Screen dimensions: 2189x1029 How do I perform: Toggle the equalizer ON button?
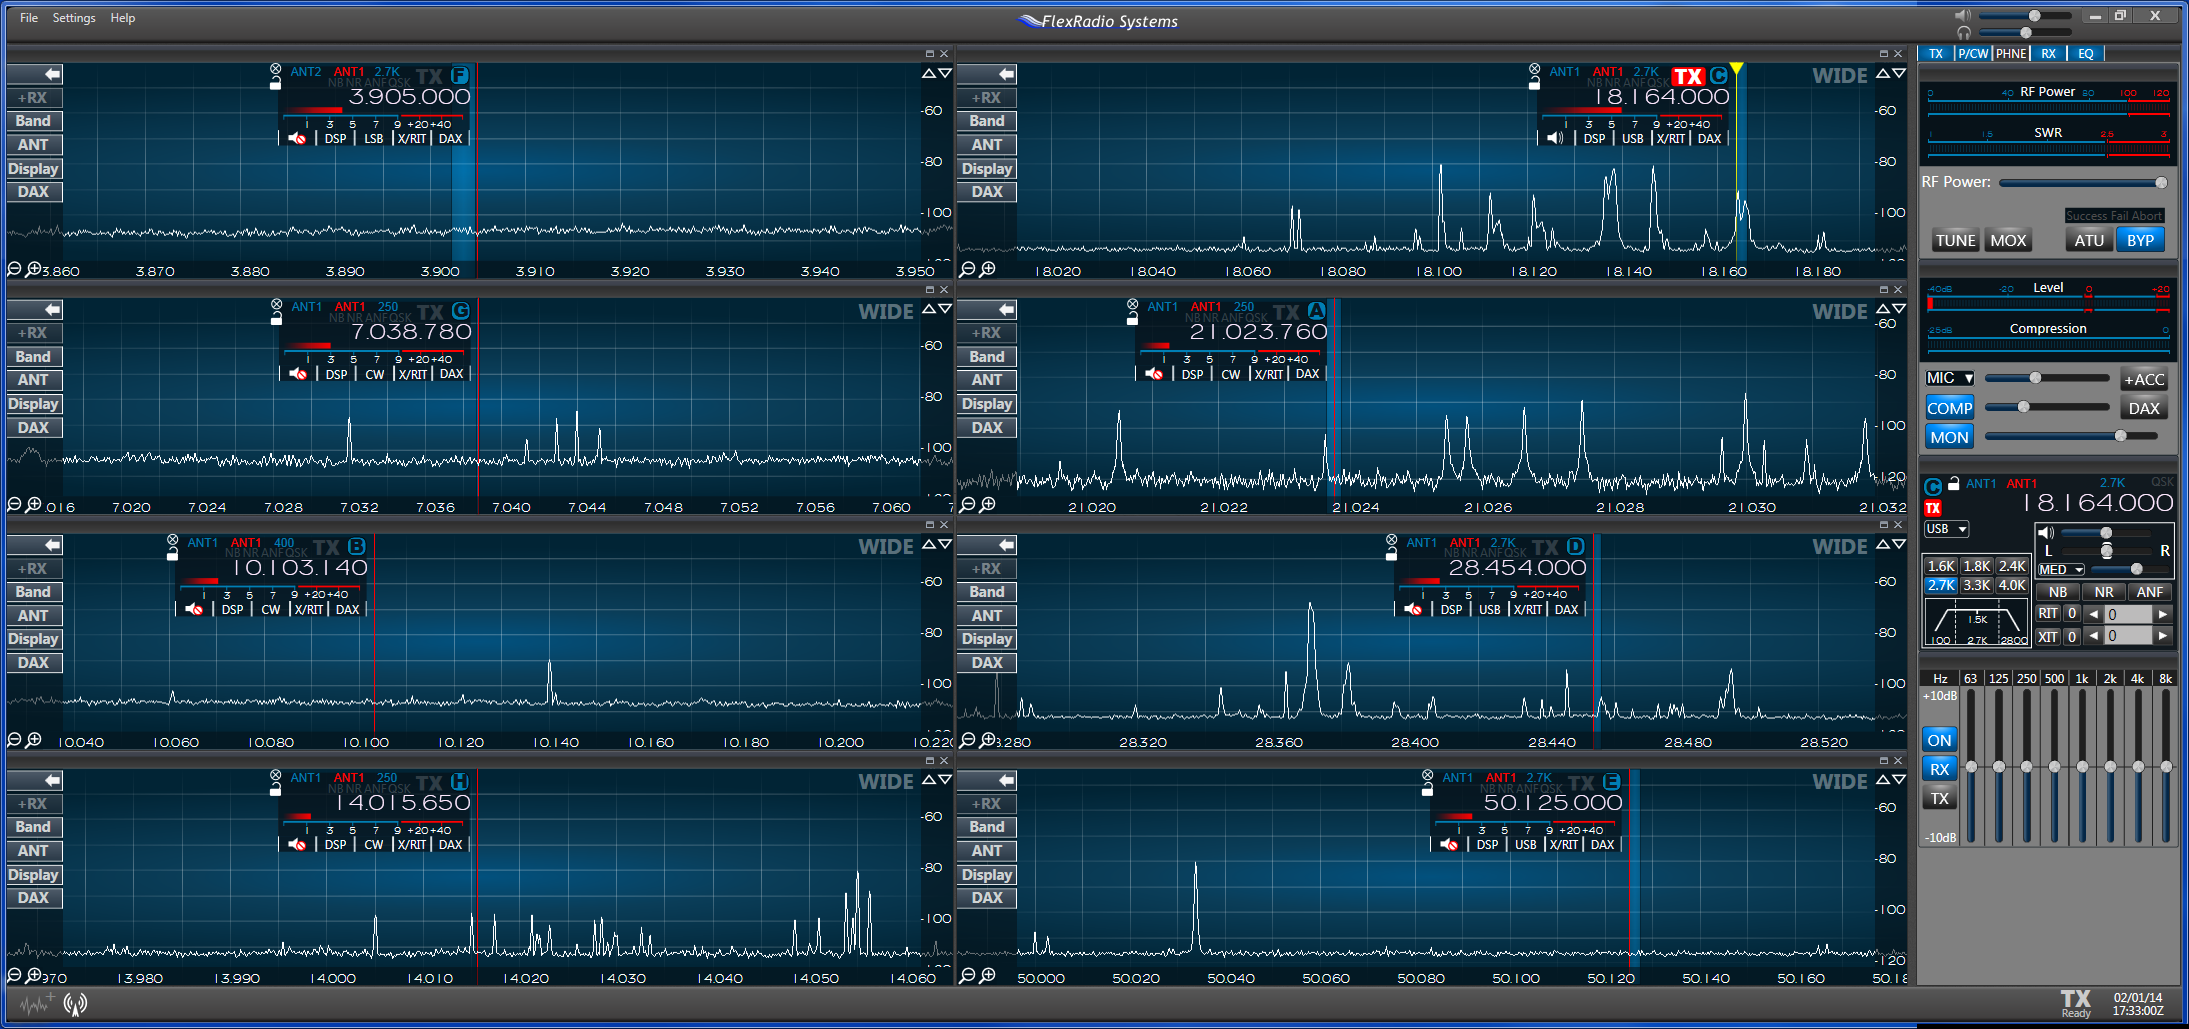[1939, 740]
